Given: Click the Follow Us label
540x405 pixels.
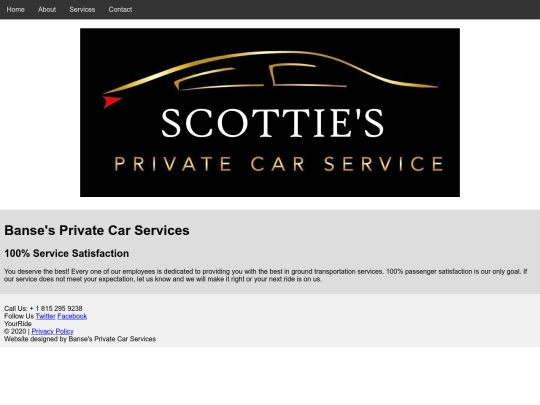Looking at the screenshot, I should tap(19, 316).
